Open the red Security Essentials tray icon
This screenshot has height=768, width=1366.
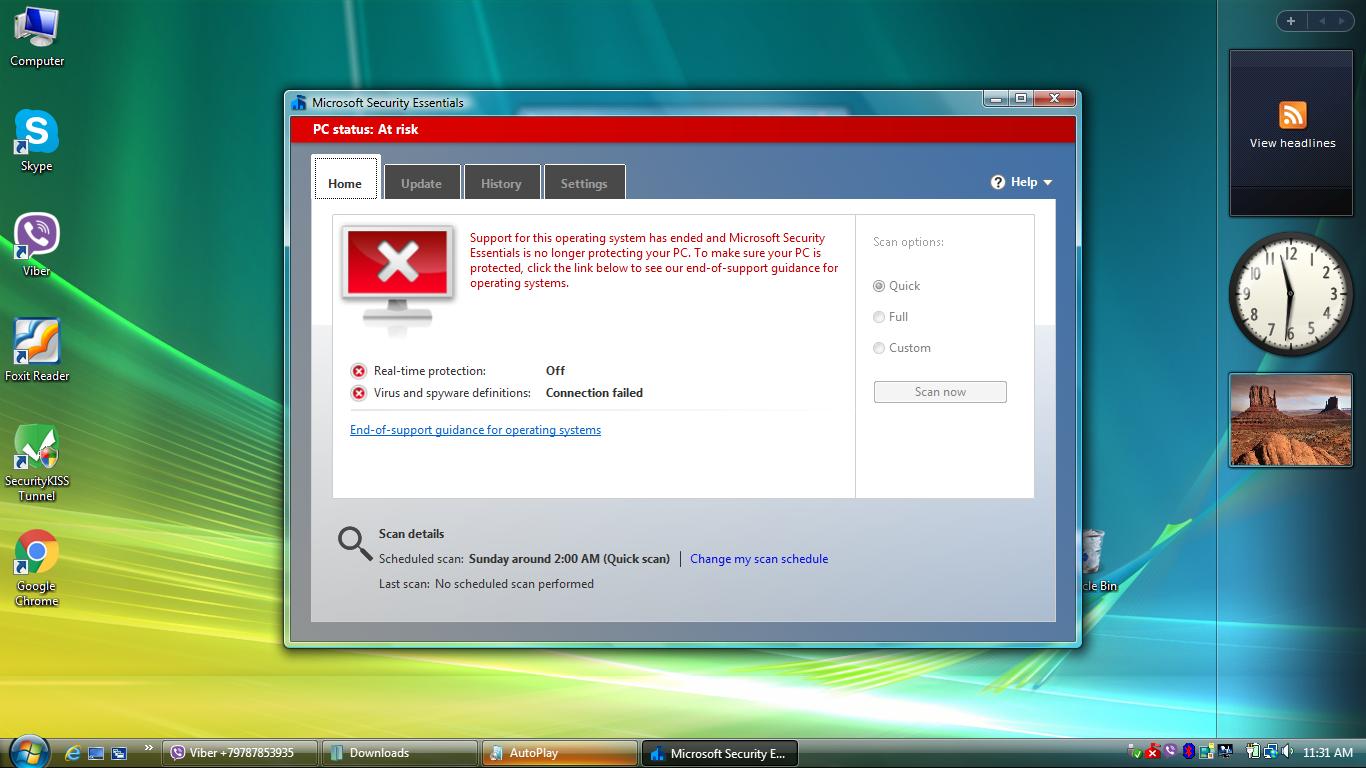point(1153,752)
